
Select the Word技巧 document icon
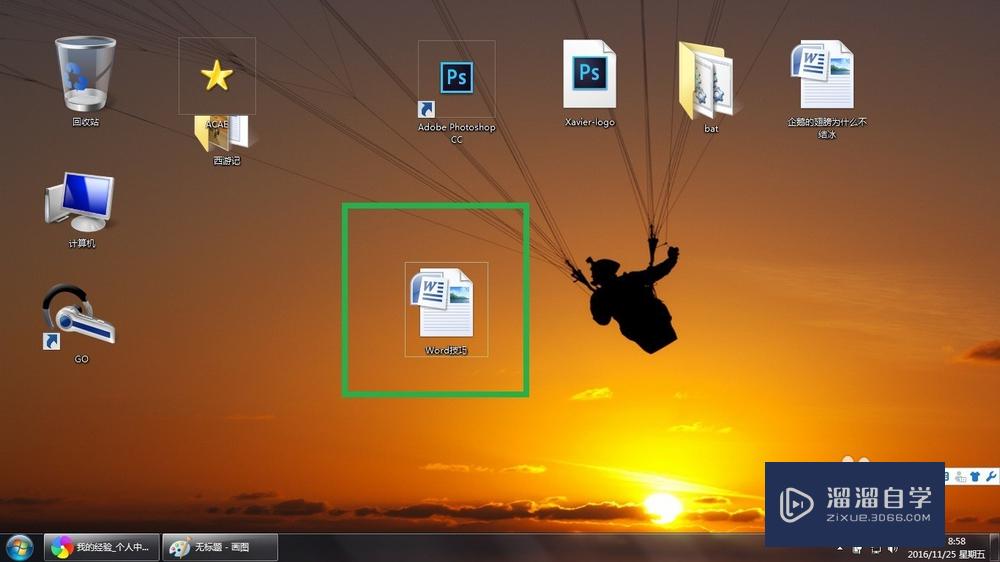point(445,305)
